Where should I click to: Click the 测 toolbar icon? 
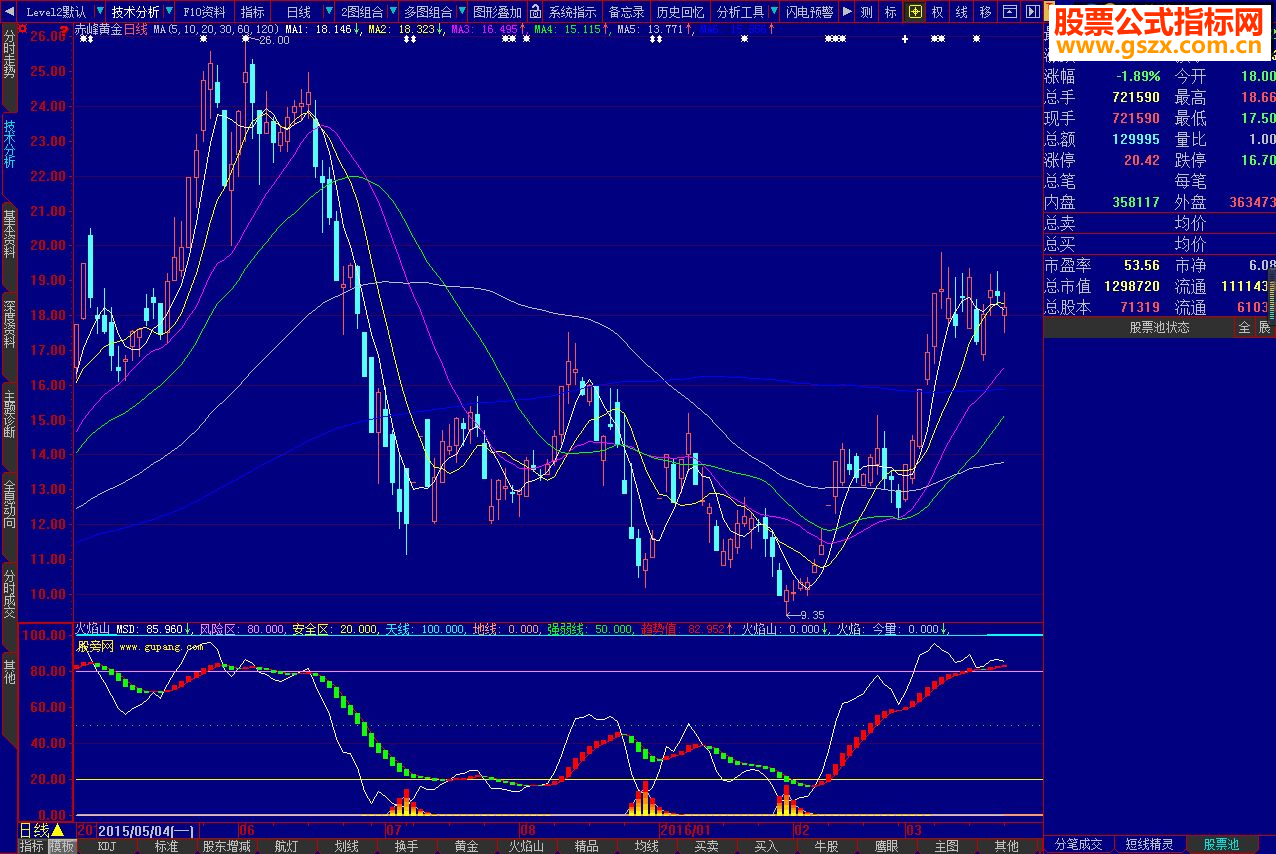point(866,12)
